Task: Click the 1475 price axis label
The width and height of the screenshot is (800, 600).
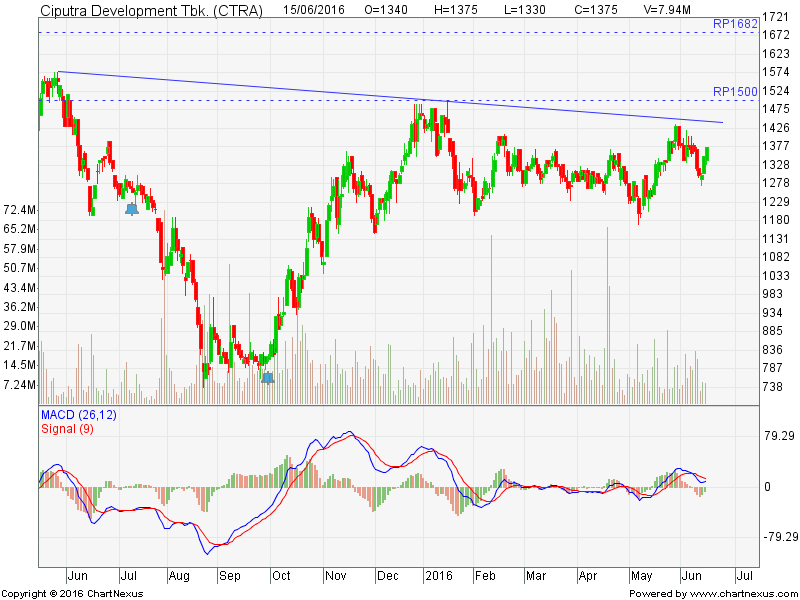Action: coord(776,109)
